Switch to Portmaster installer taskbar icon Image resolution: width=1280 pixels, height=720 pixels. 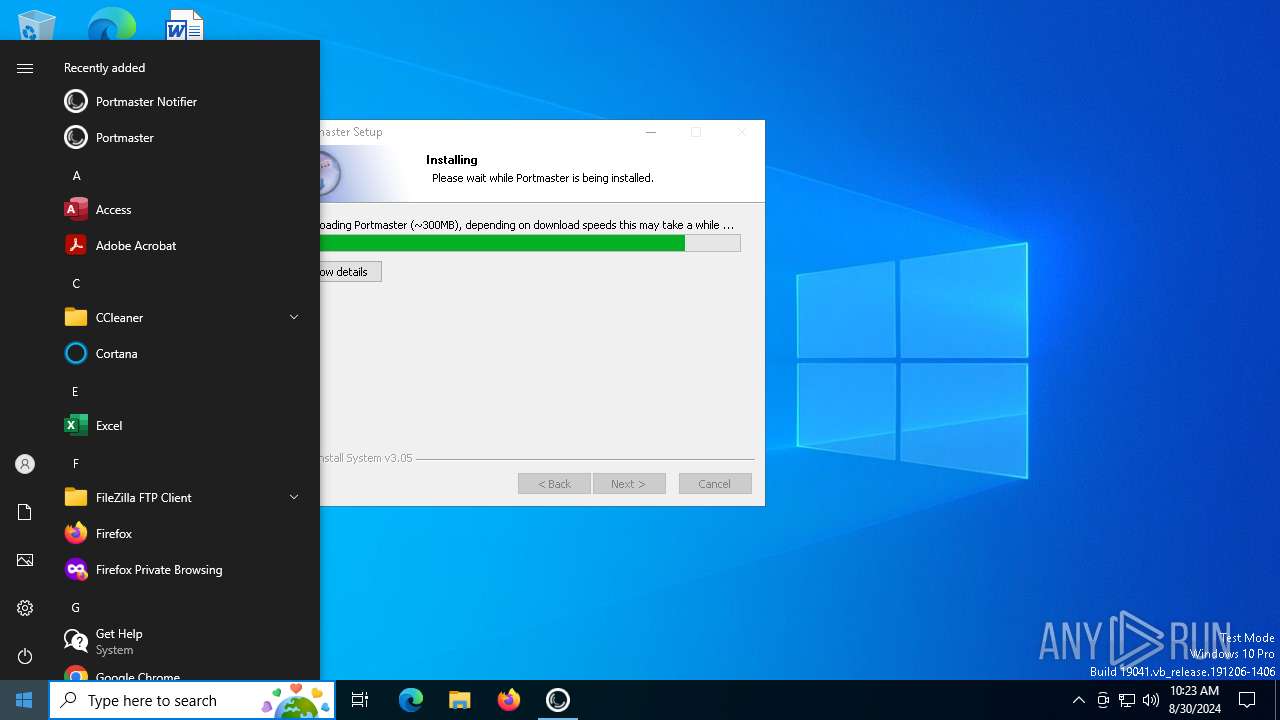[x=558, y=700]
